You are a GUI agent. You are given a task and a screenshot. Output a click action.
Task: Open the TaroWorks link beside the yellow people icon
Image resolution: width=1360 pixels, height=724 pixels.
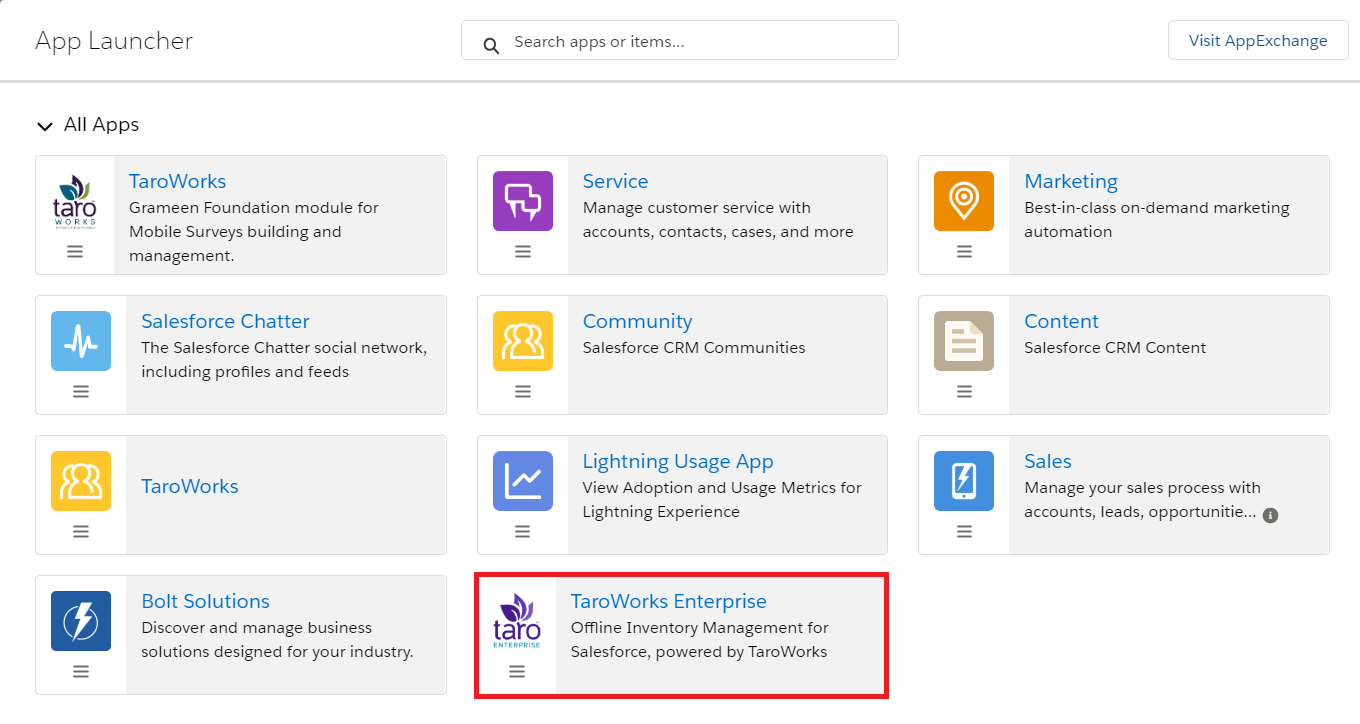[189, 486]
